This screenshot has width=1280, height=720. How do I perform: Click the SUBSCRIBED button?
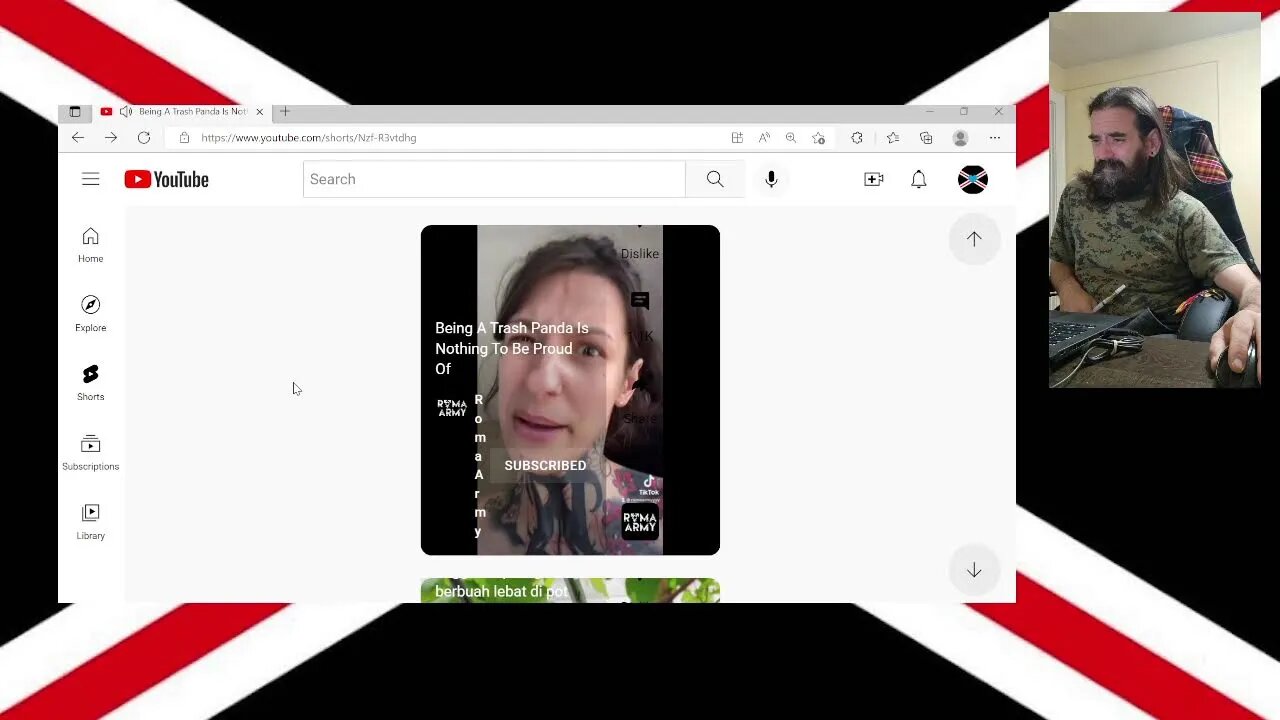pos(546,466)
